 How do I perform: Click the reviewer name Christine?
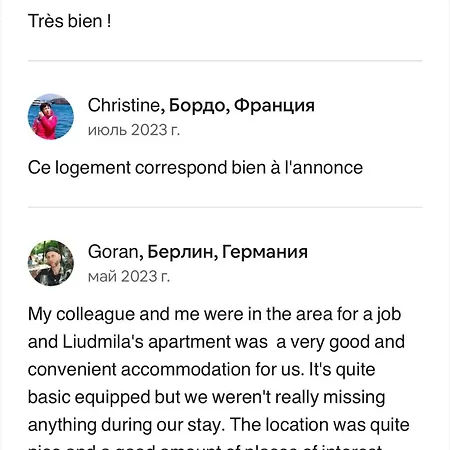(x=124, y=105)
